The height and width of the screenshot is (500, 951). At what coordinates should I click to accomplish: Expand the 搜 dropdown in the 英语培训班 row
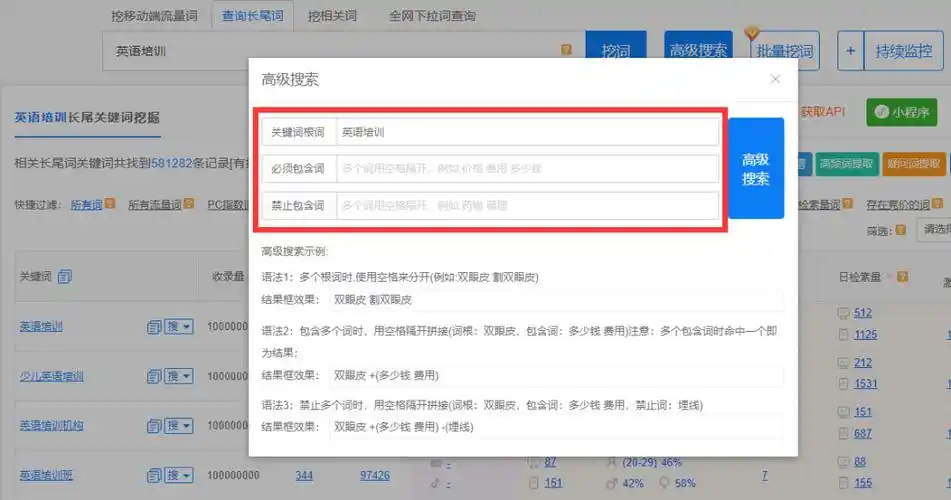(x=179, y=475)
